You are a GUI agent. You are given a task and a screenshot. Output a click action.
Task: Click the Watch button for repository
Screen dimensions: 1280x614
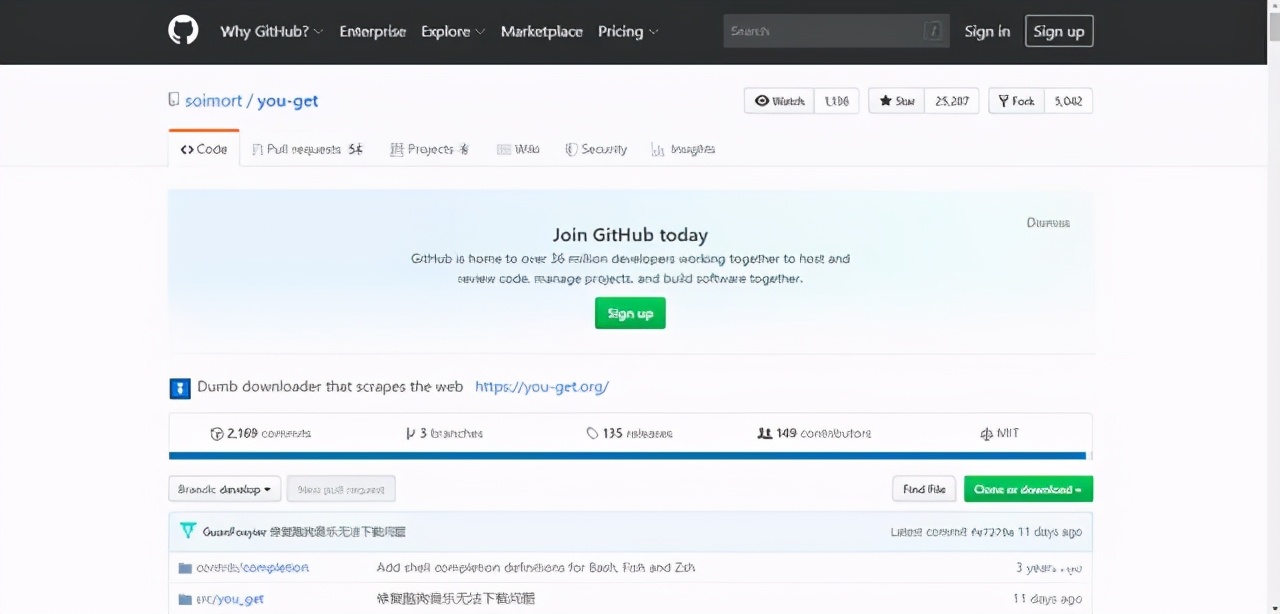click(x=779, y=101)
